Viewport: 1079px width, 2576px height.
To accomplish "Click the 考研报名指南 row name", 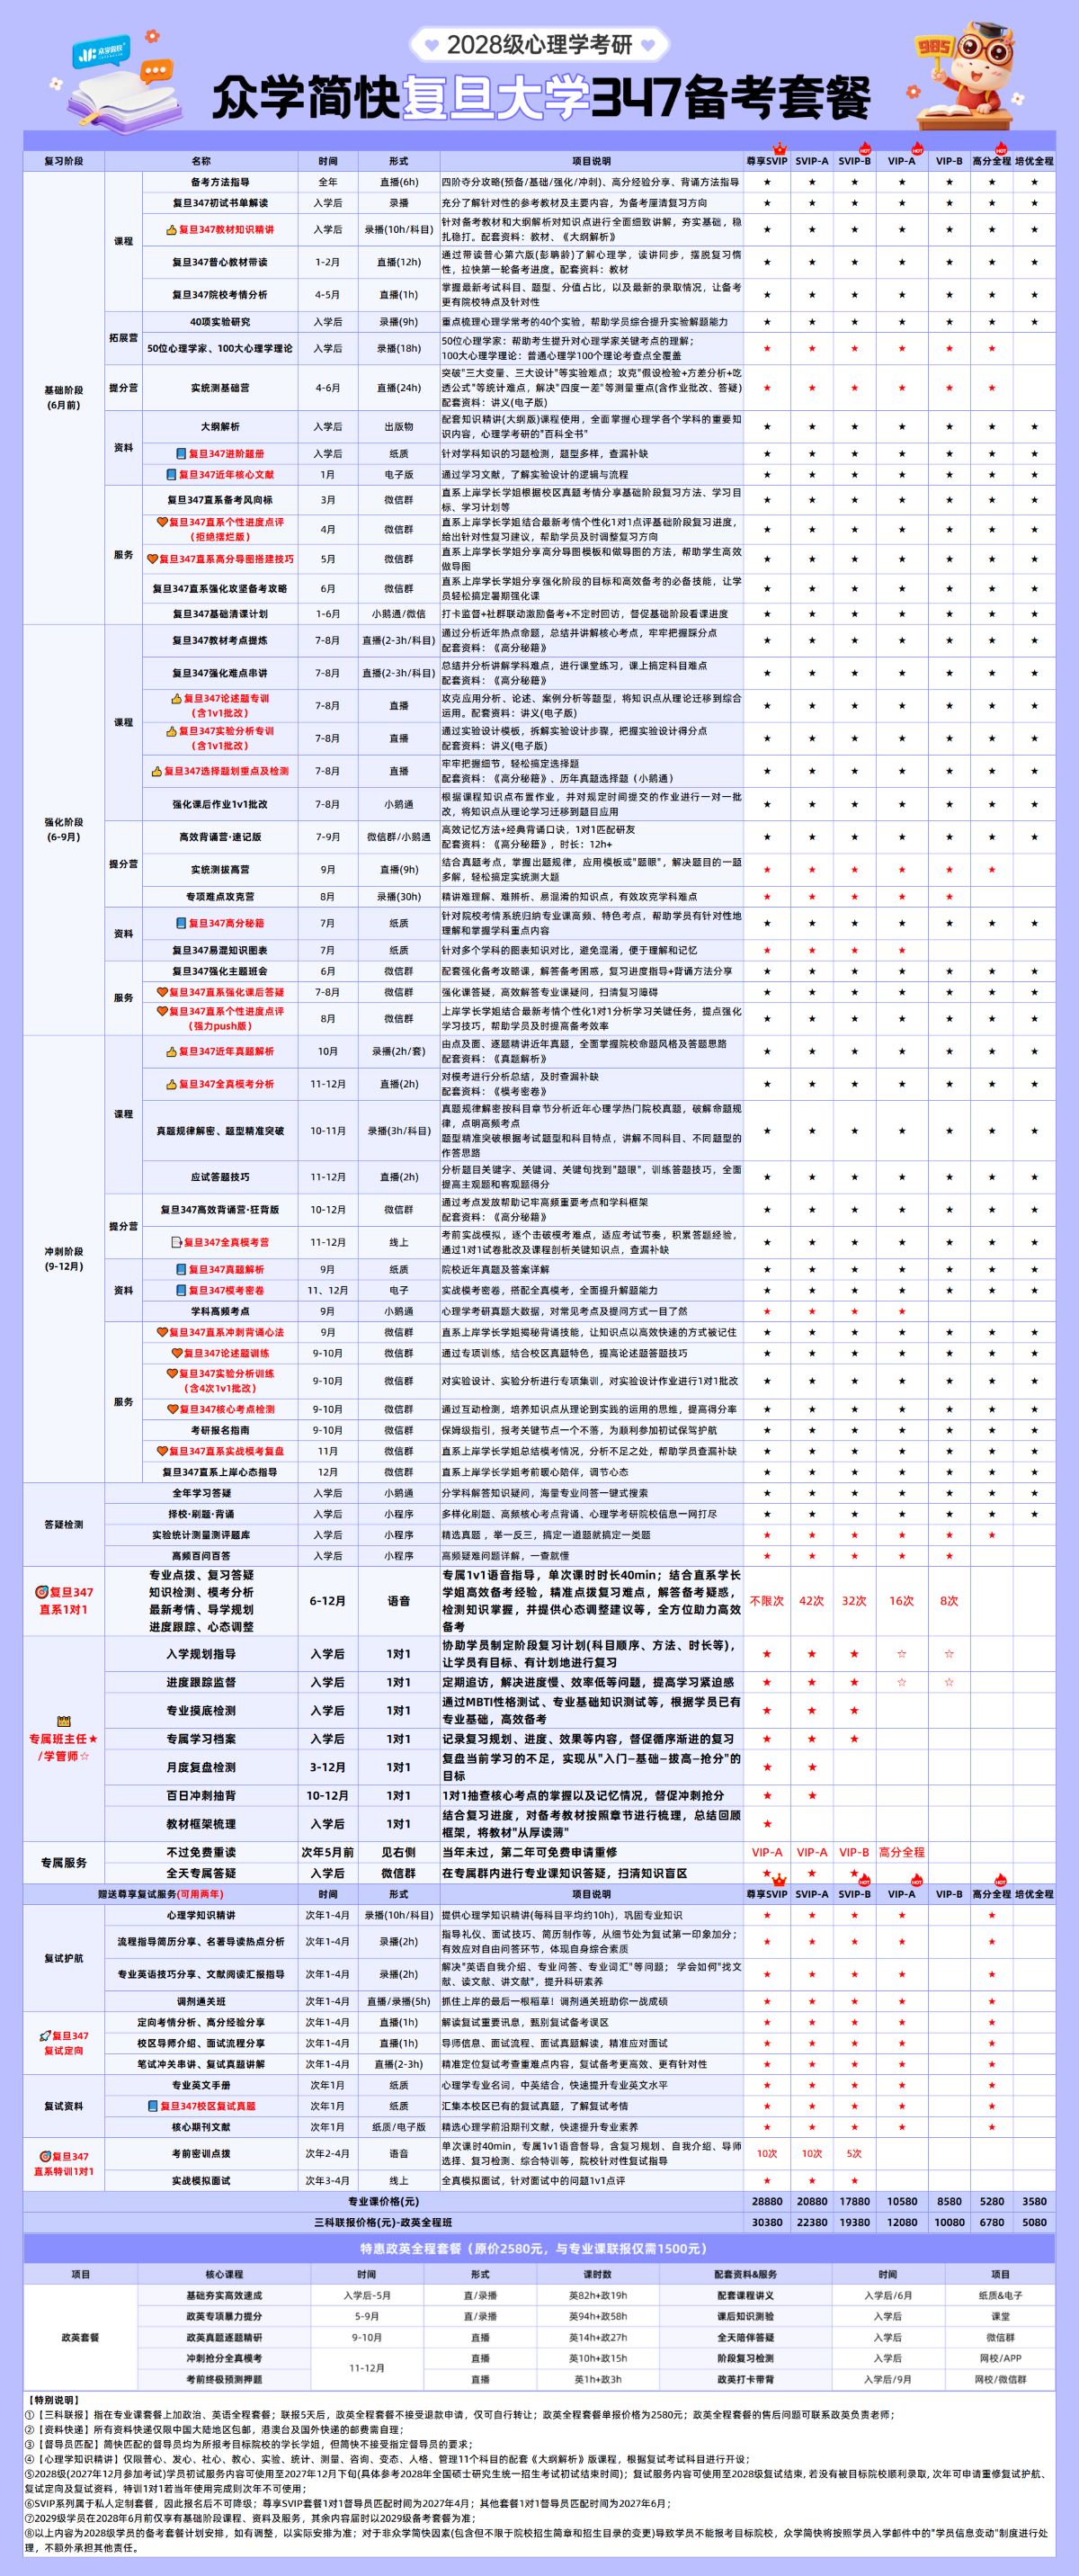I will [220, 1430].
